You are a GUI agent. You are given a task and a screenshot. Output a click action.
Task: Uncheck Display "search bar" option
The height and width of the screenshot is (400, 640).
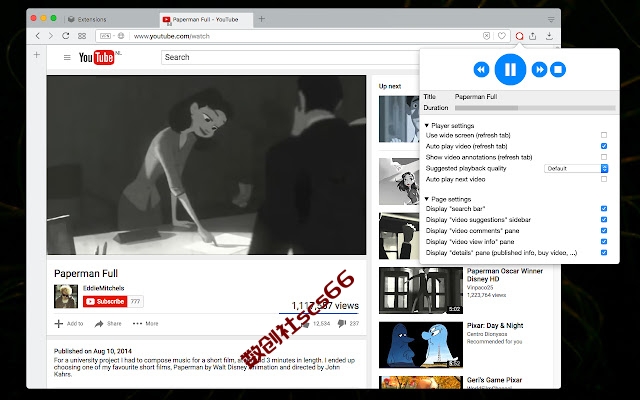pyautogui.click(x=604, y=209)
